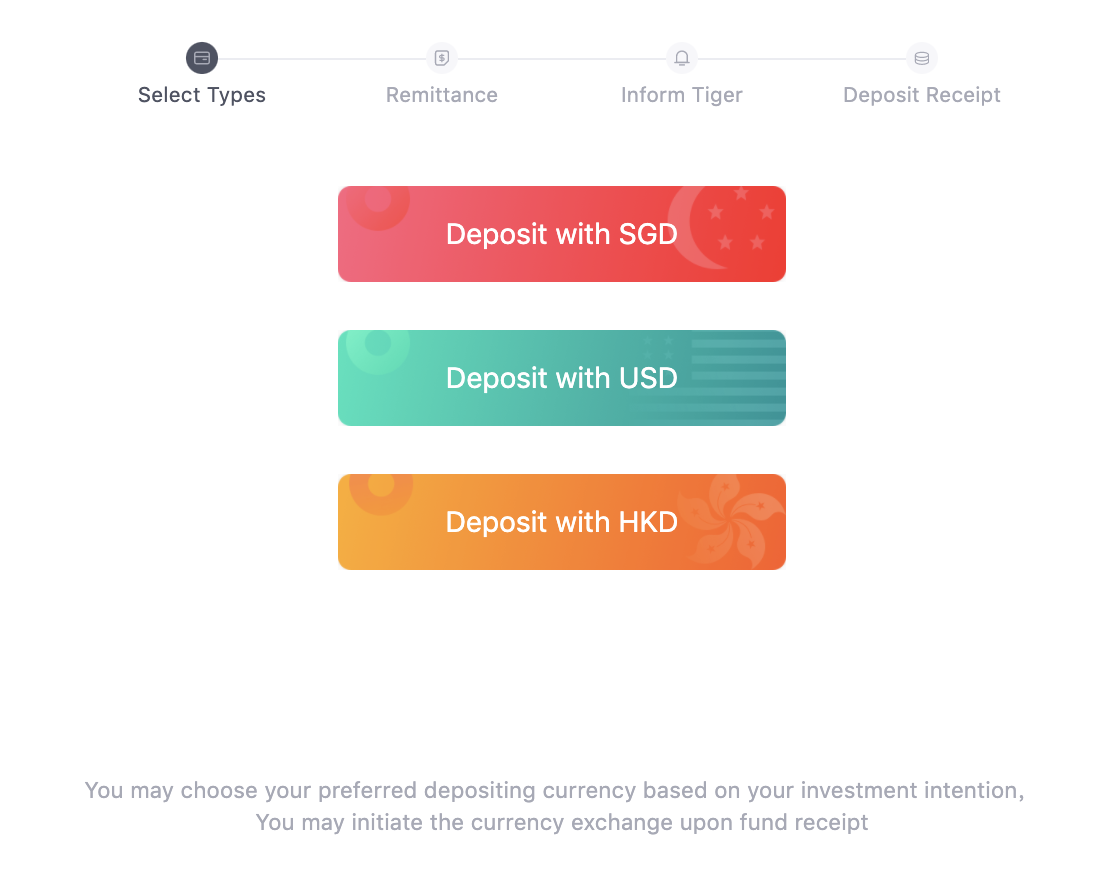Jump to the Deposit Receipt step label
Viewport: 1094px width, 890px height.
(x=922, y=95)
